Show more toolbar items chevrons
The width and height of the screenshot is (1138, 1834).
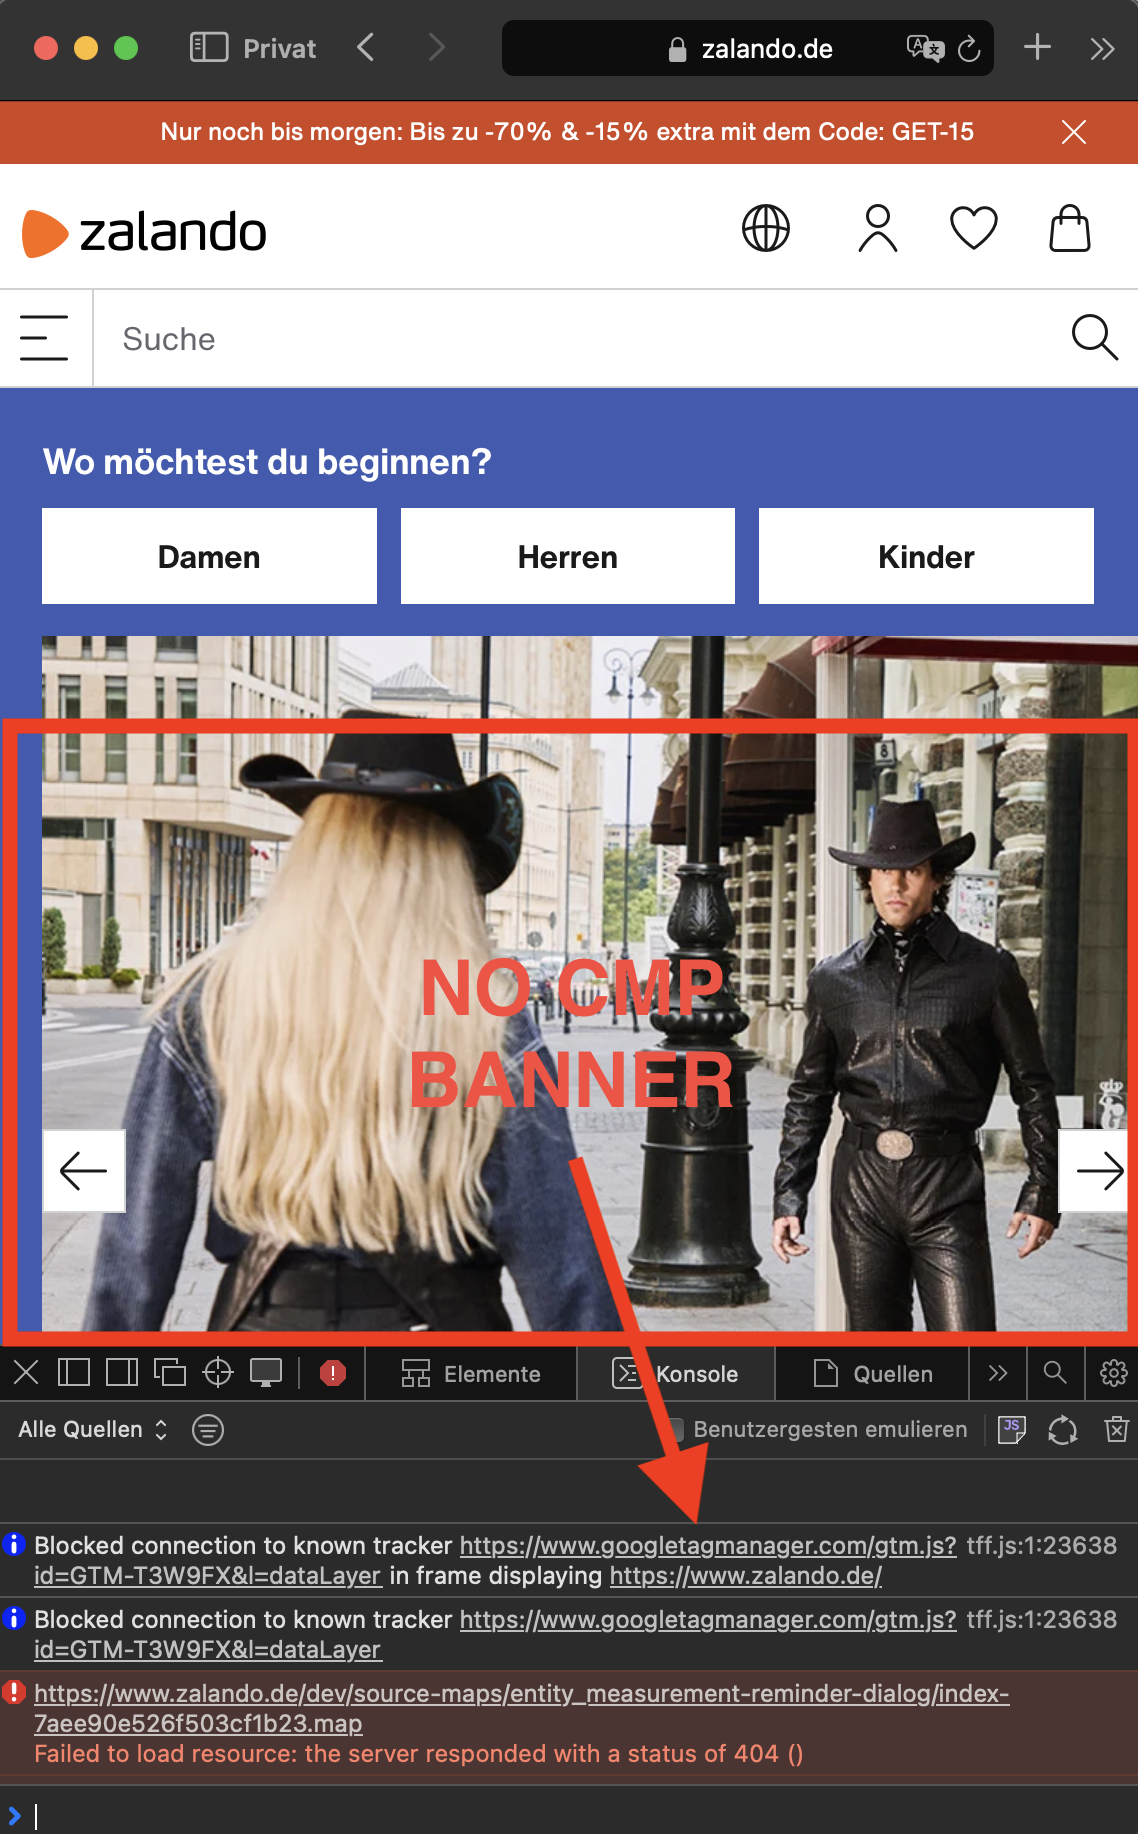pyautogui.click(x=1102, y=48)
